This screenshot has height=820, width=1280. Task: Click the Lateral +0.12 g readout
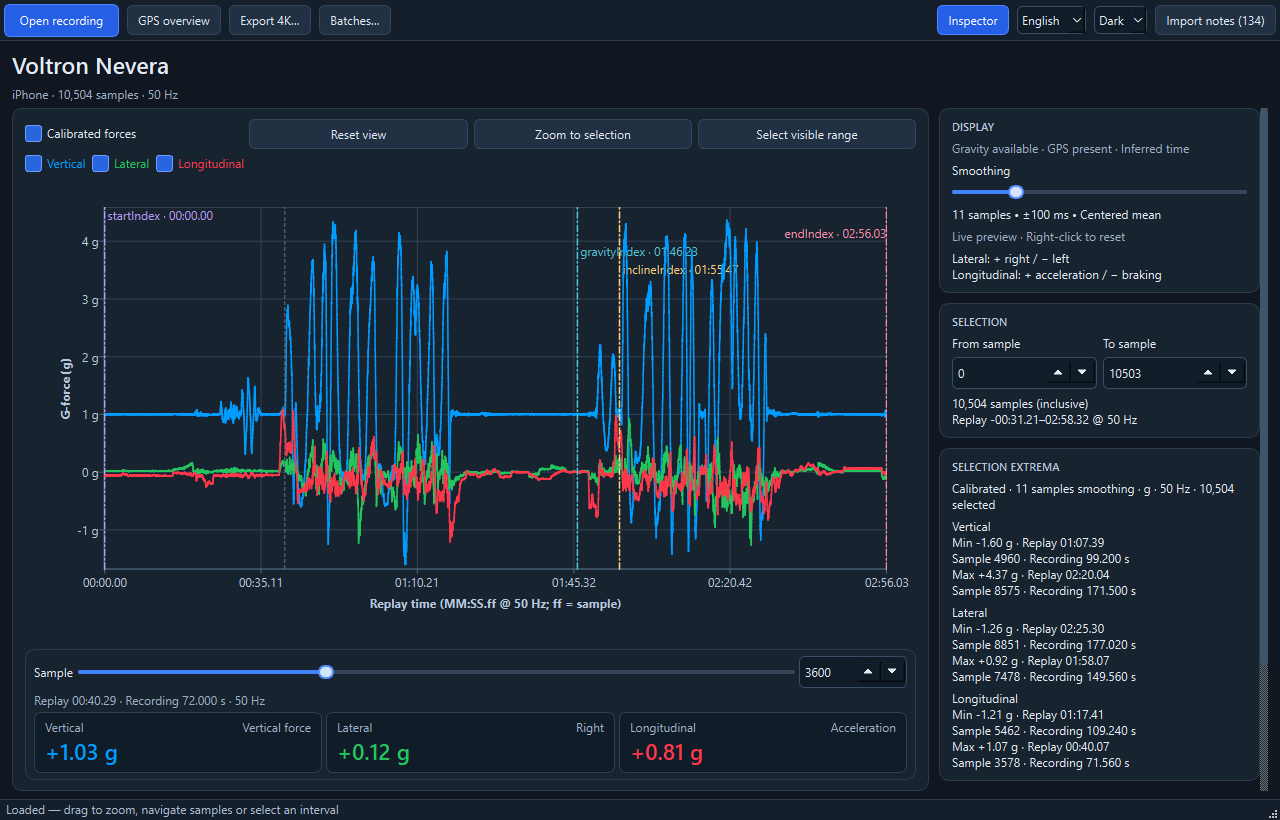coord(373,753)
